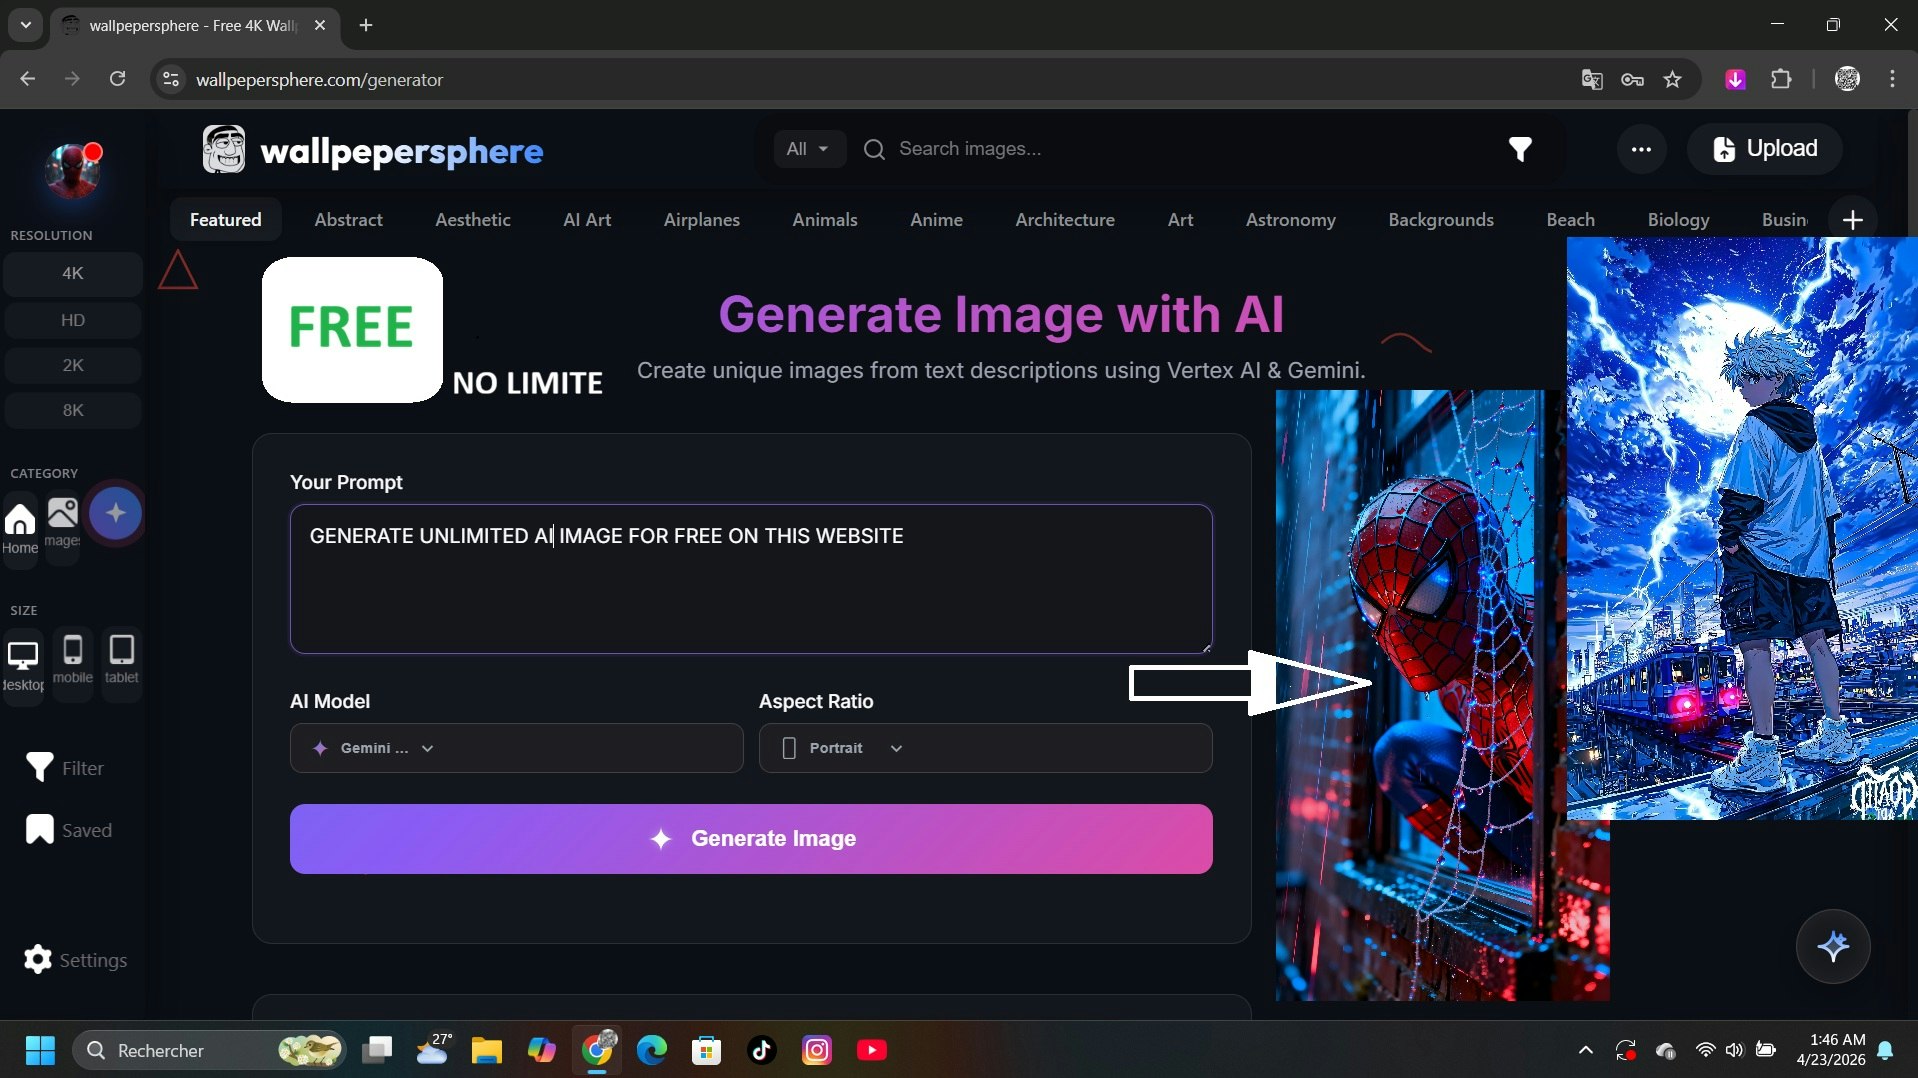Switch to the Abstract tab
This screenshot has height=1078, width=1918.
[348, 220]
